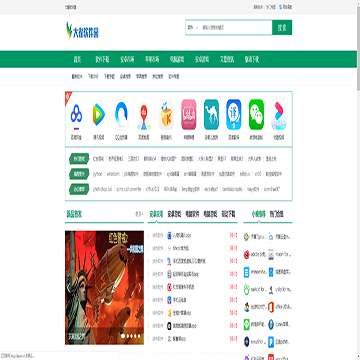Click the phone icon link in top bar
The image size is (360, 360).
(x=287, y=7)
